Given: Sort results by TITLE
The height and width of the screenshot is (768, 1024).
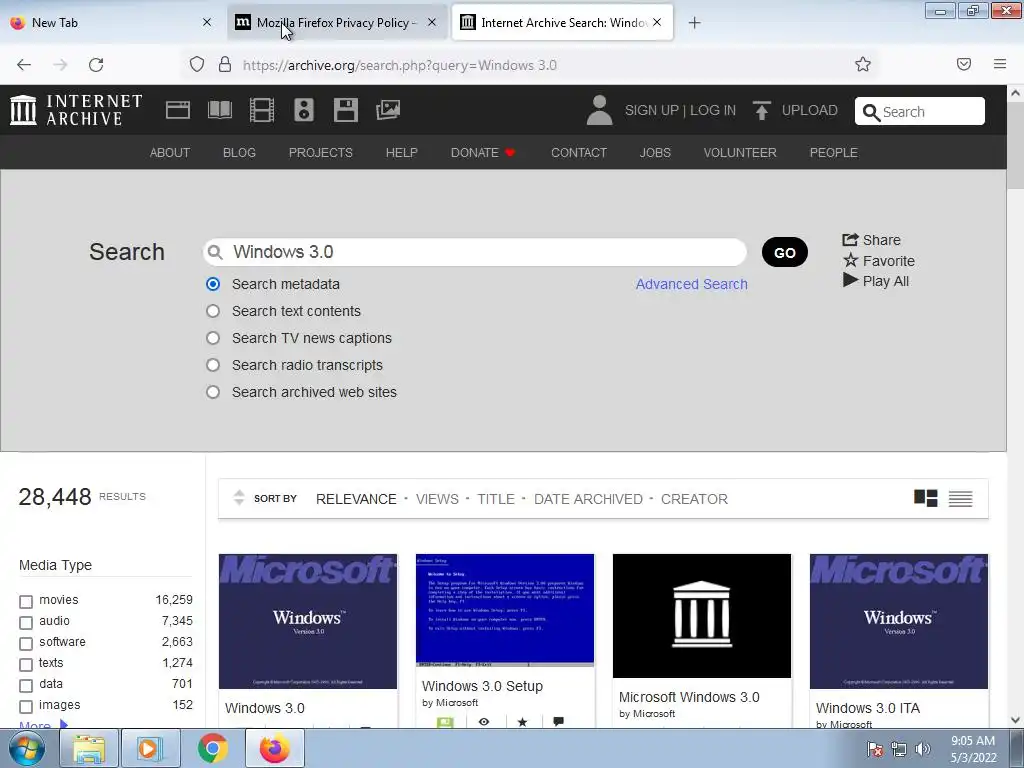Looking at the screenshot, I should coord(496,499).
